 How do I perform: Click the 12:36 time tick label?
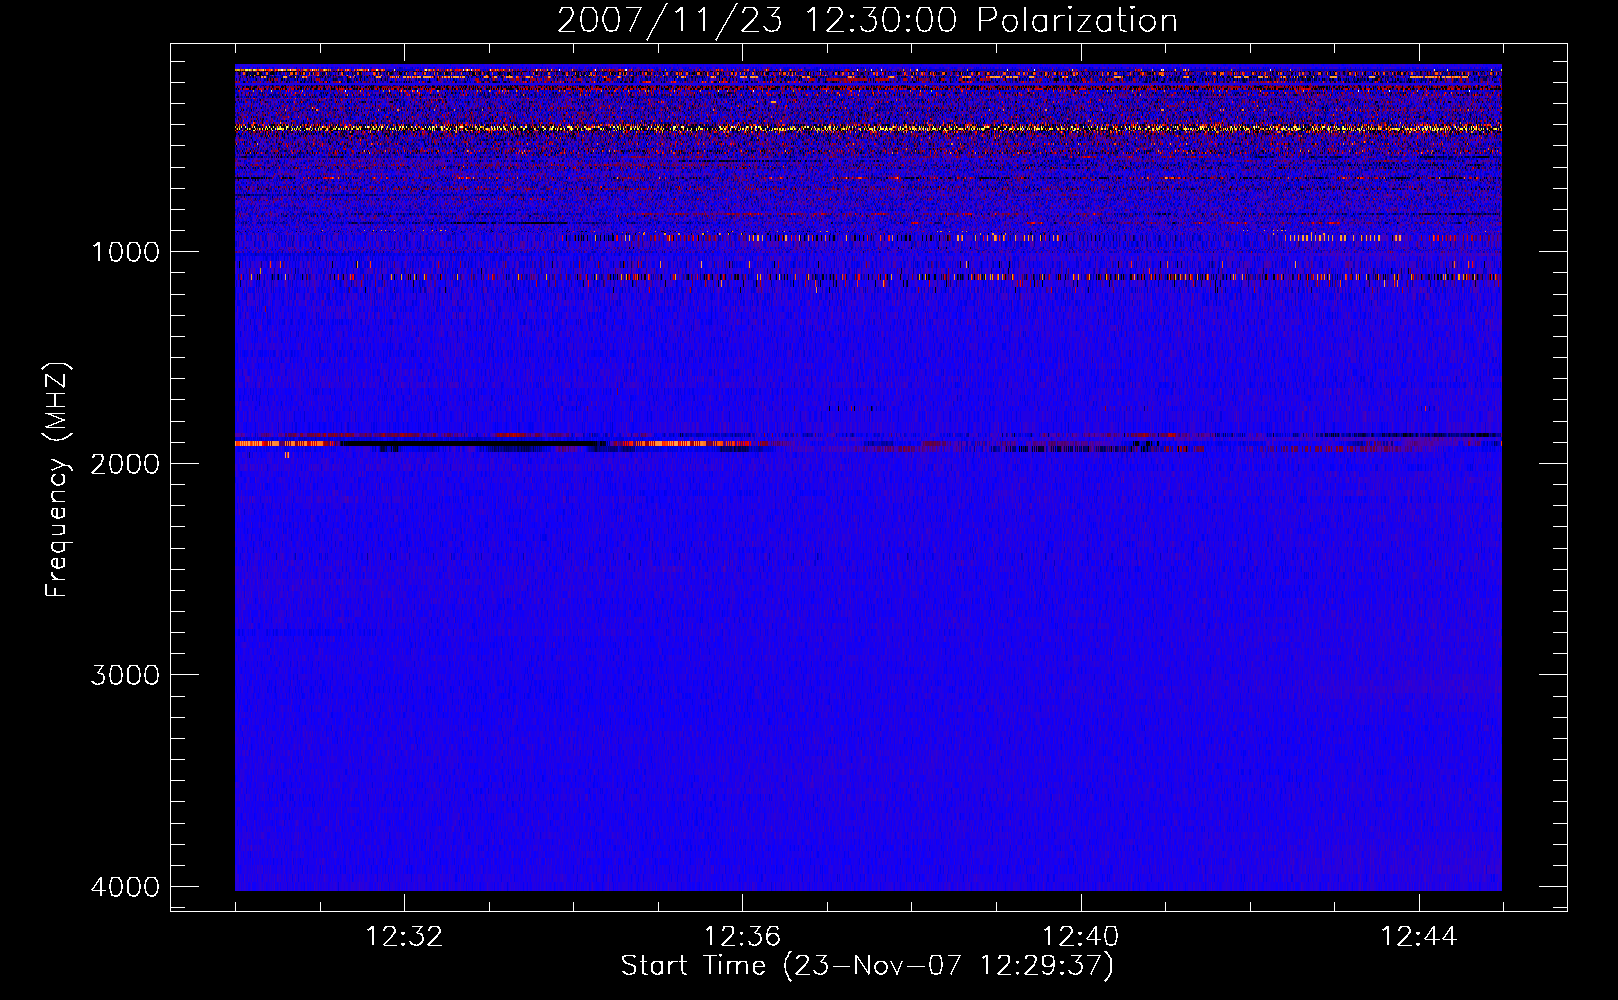742,937
